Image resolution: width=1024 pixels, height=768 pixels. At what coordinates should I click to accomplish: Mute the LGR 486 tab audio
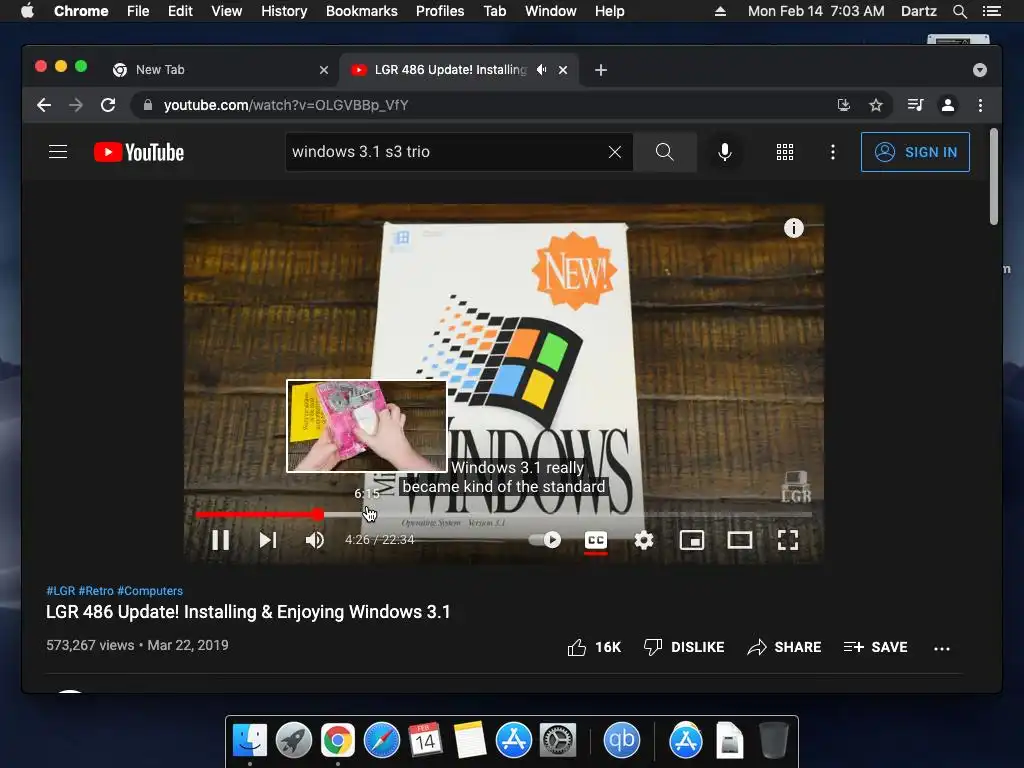(x=541, y=70)
